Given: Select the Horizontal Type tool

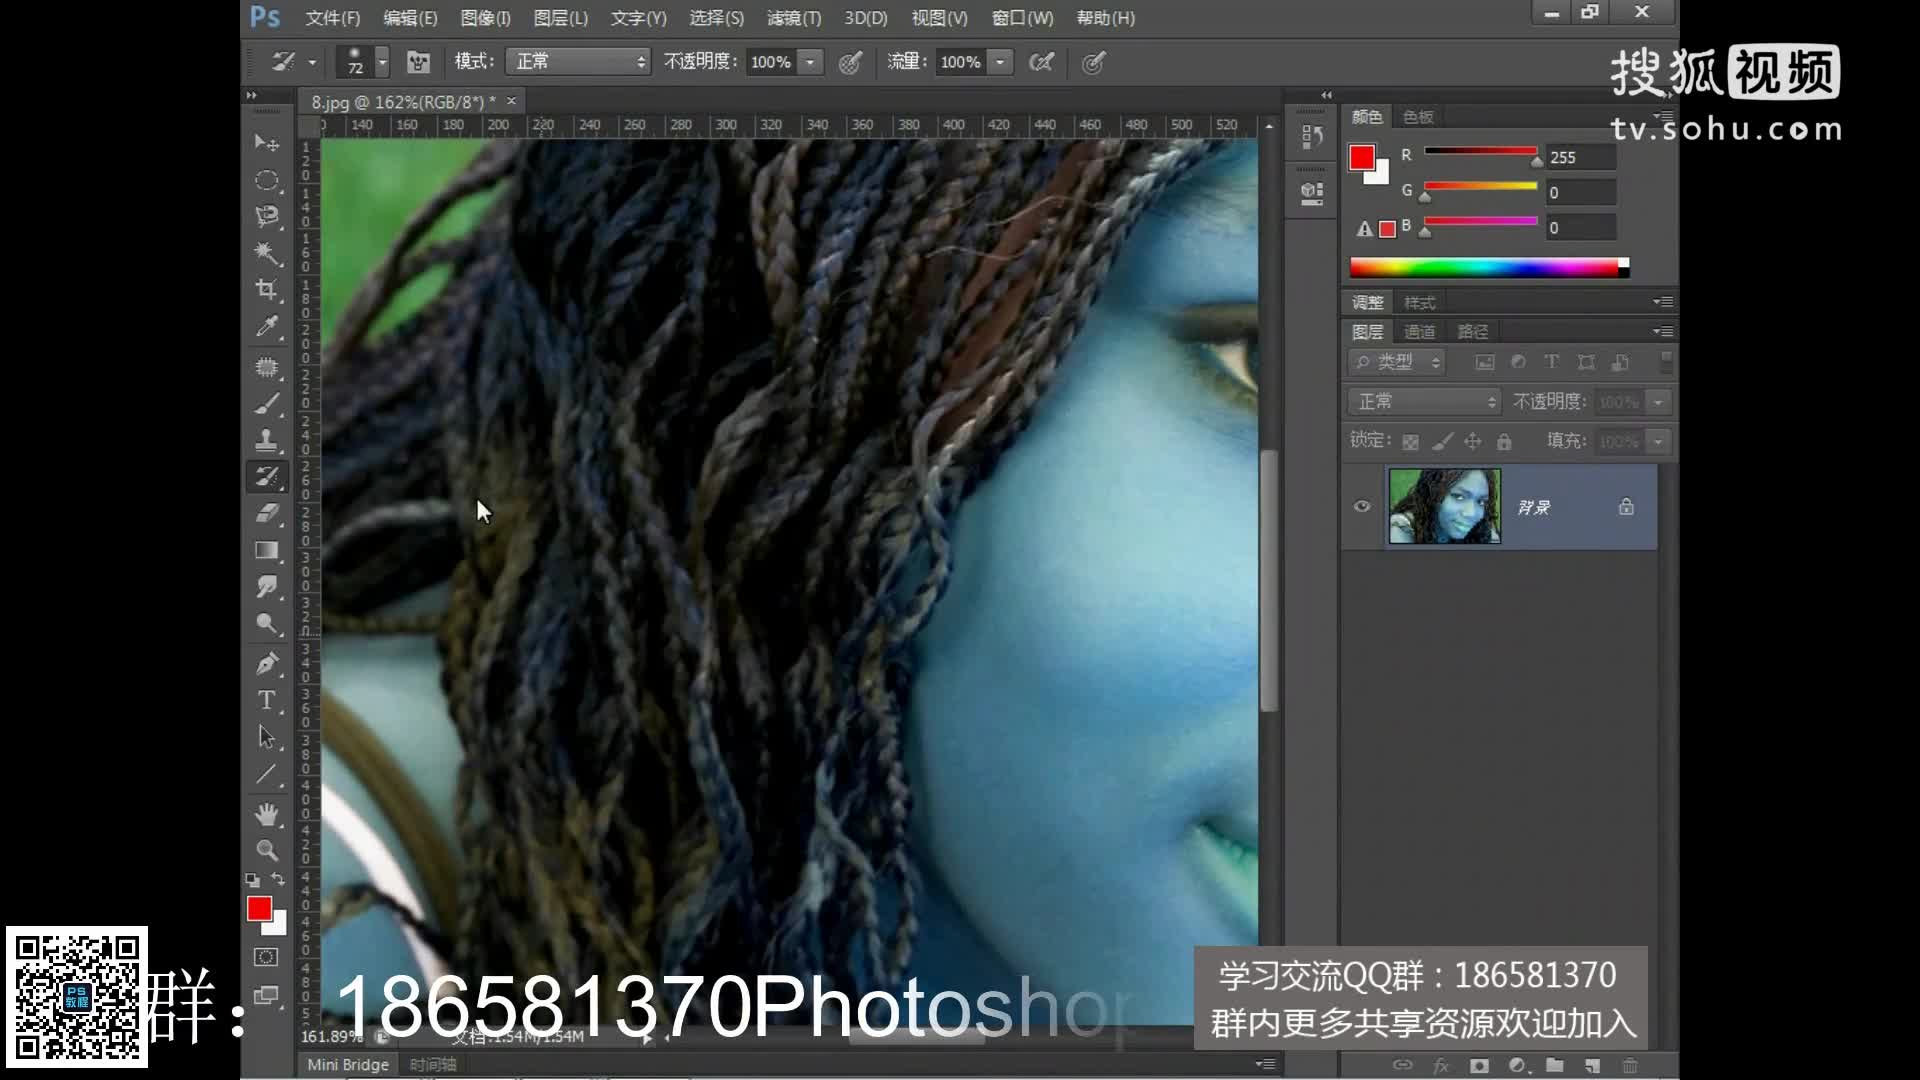Looking at the screenshot, I should point(266,700).
